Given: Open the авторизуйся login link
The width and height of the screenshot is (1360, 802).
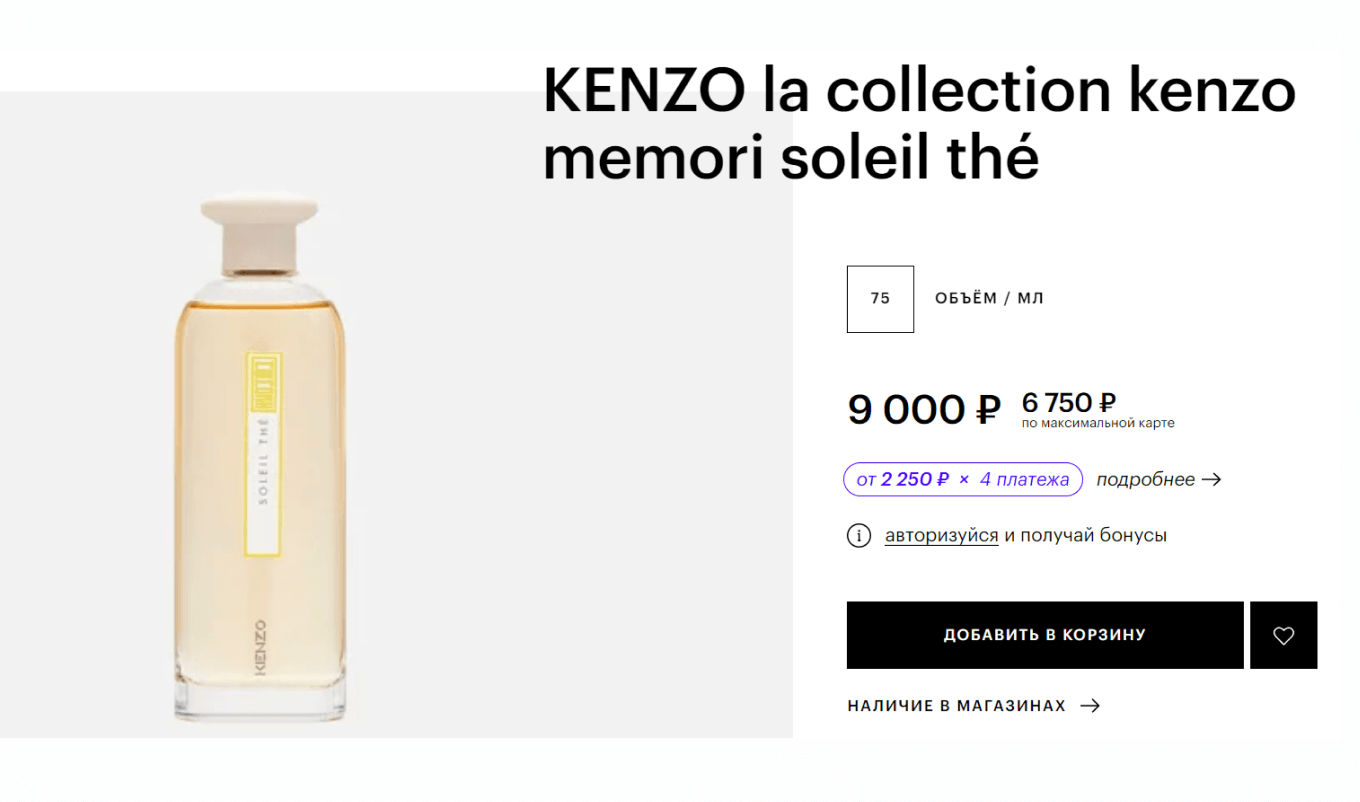Looking at the screenshot, I should (941, 535).
